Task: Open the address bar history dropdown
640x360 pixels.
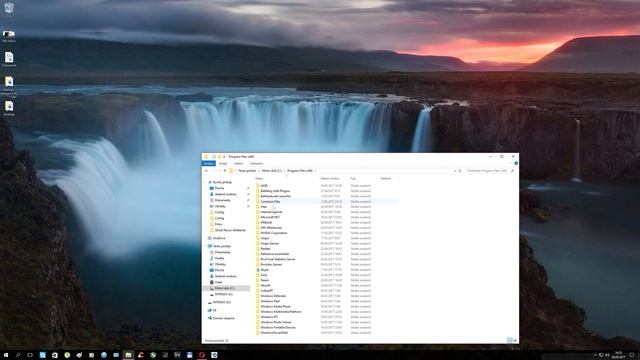Action: 455,171
